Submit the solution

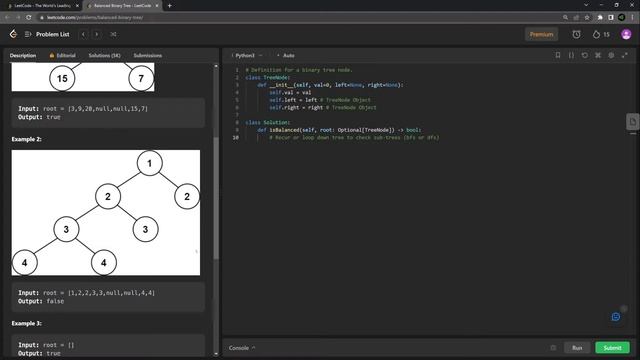tap(612, 348)
